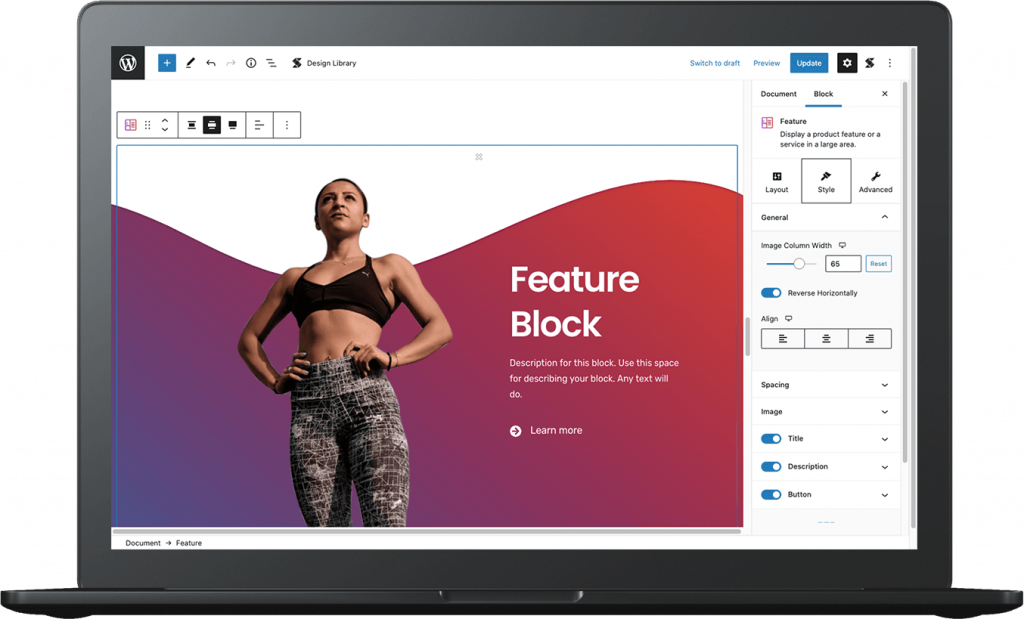Toggle Reverse Horizontally switch
1024x619 pixels.
point(771,293)
